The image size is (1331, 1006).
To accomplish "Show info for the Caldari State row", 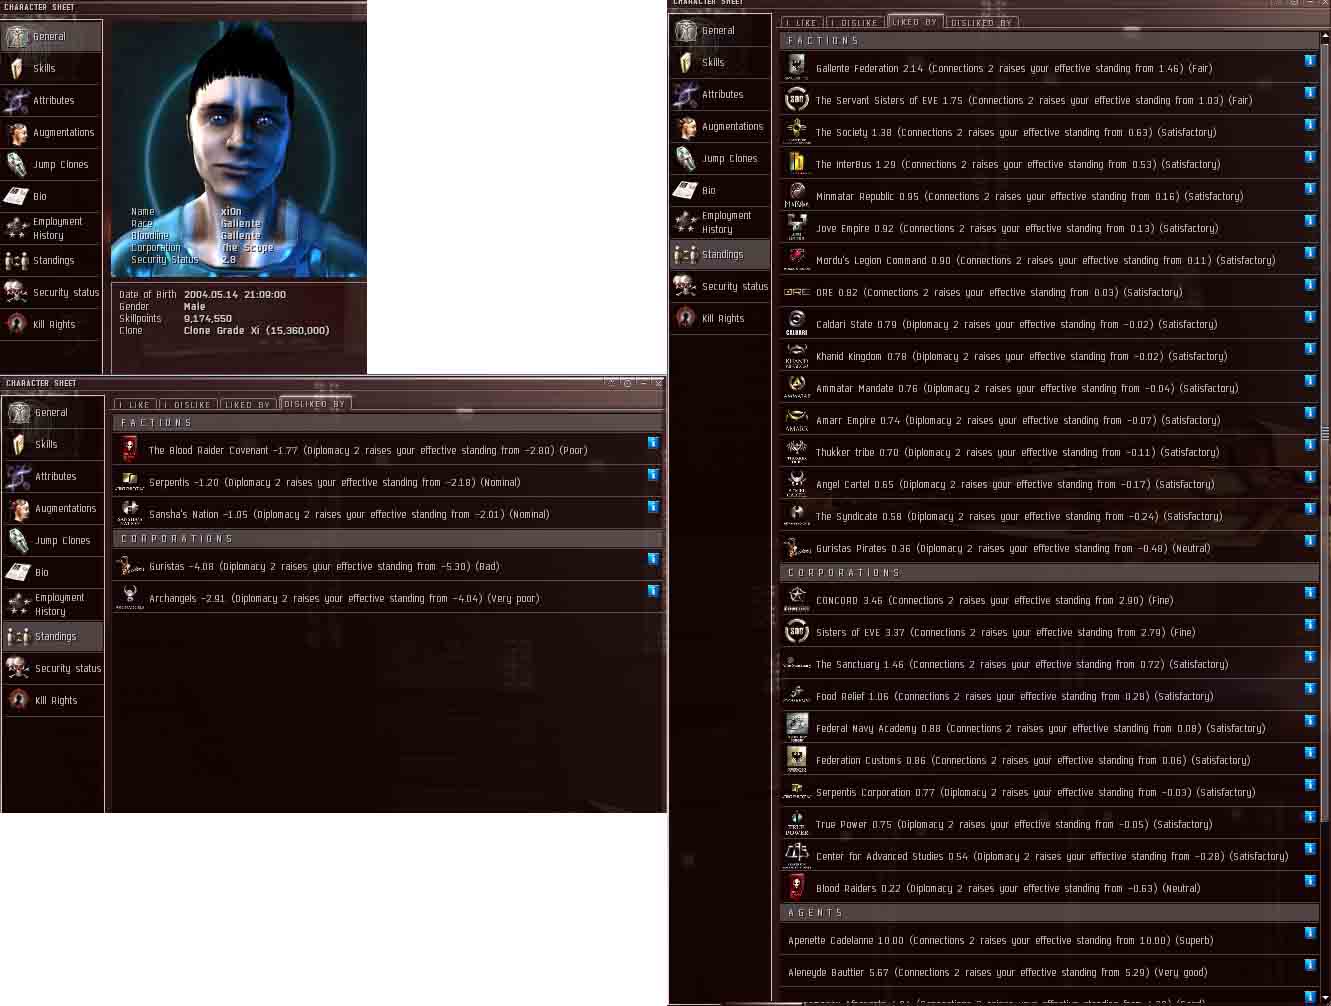I will [1310, 316].
